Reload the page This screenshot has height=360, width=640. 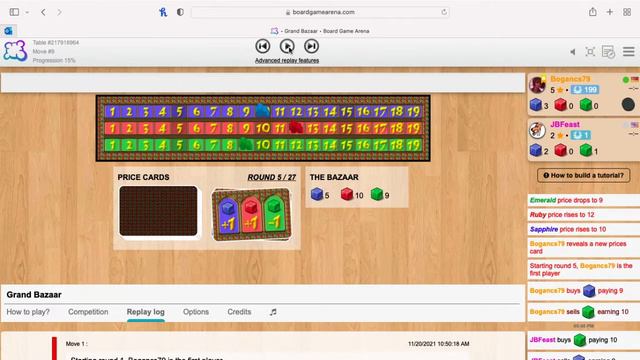pos(444,12)
